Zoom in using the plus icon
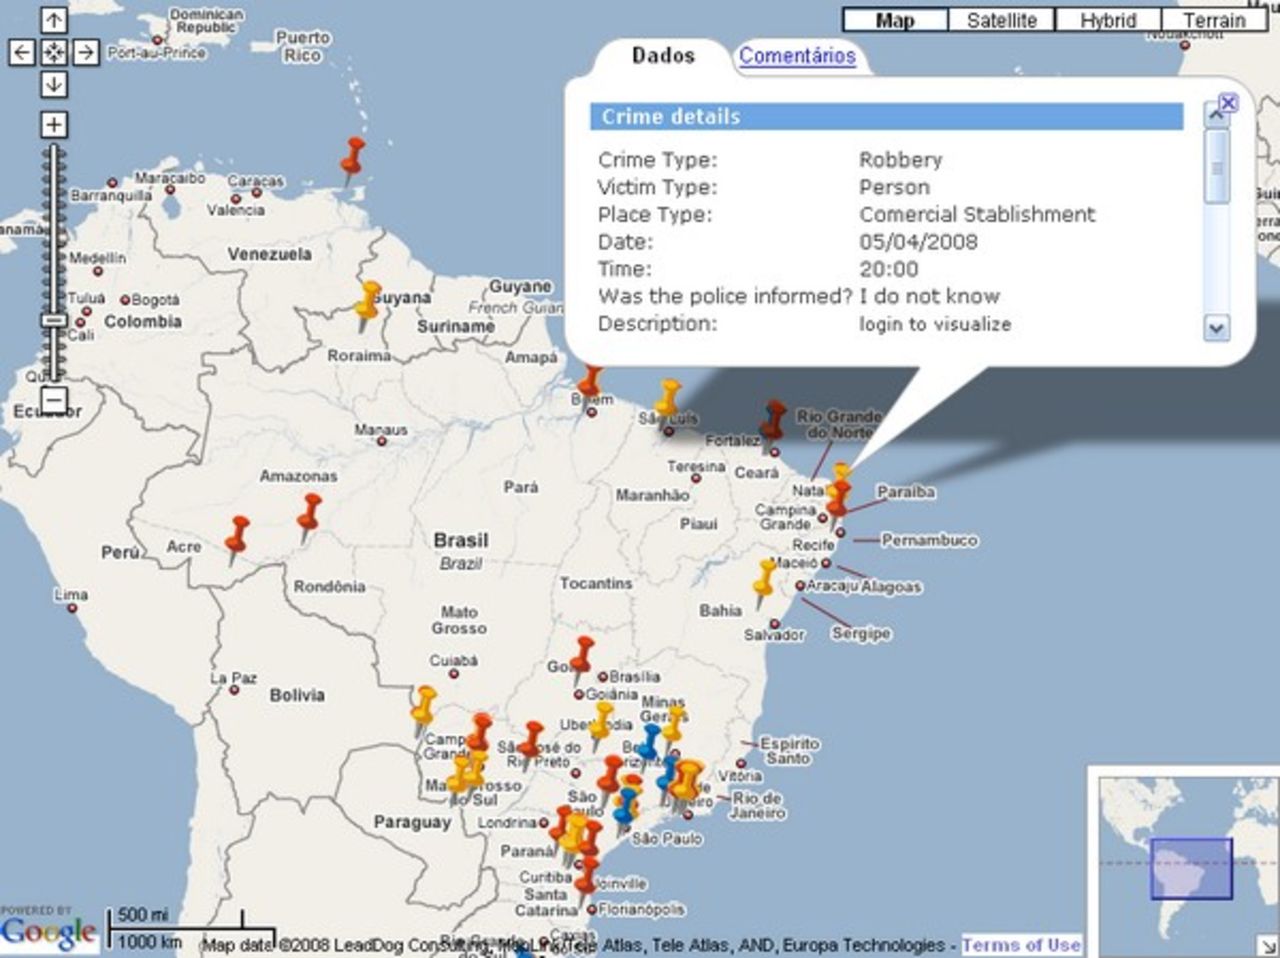The width and height of the screenshot is (1280, 958). tap(53, 125)
